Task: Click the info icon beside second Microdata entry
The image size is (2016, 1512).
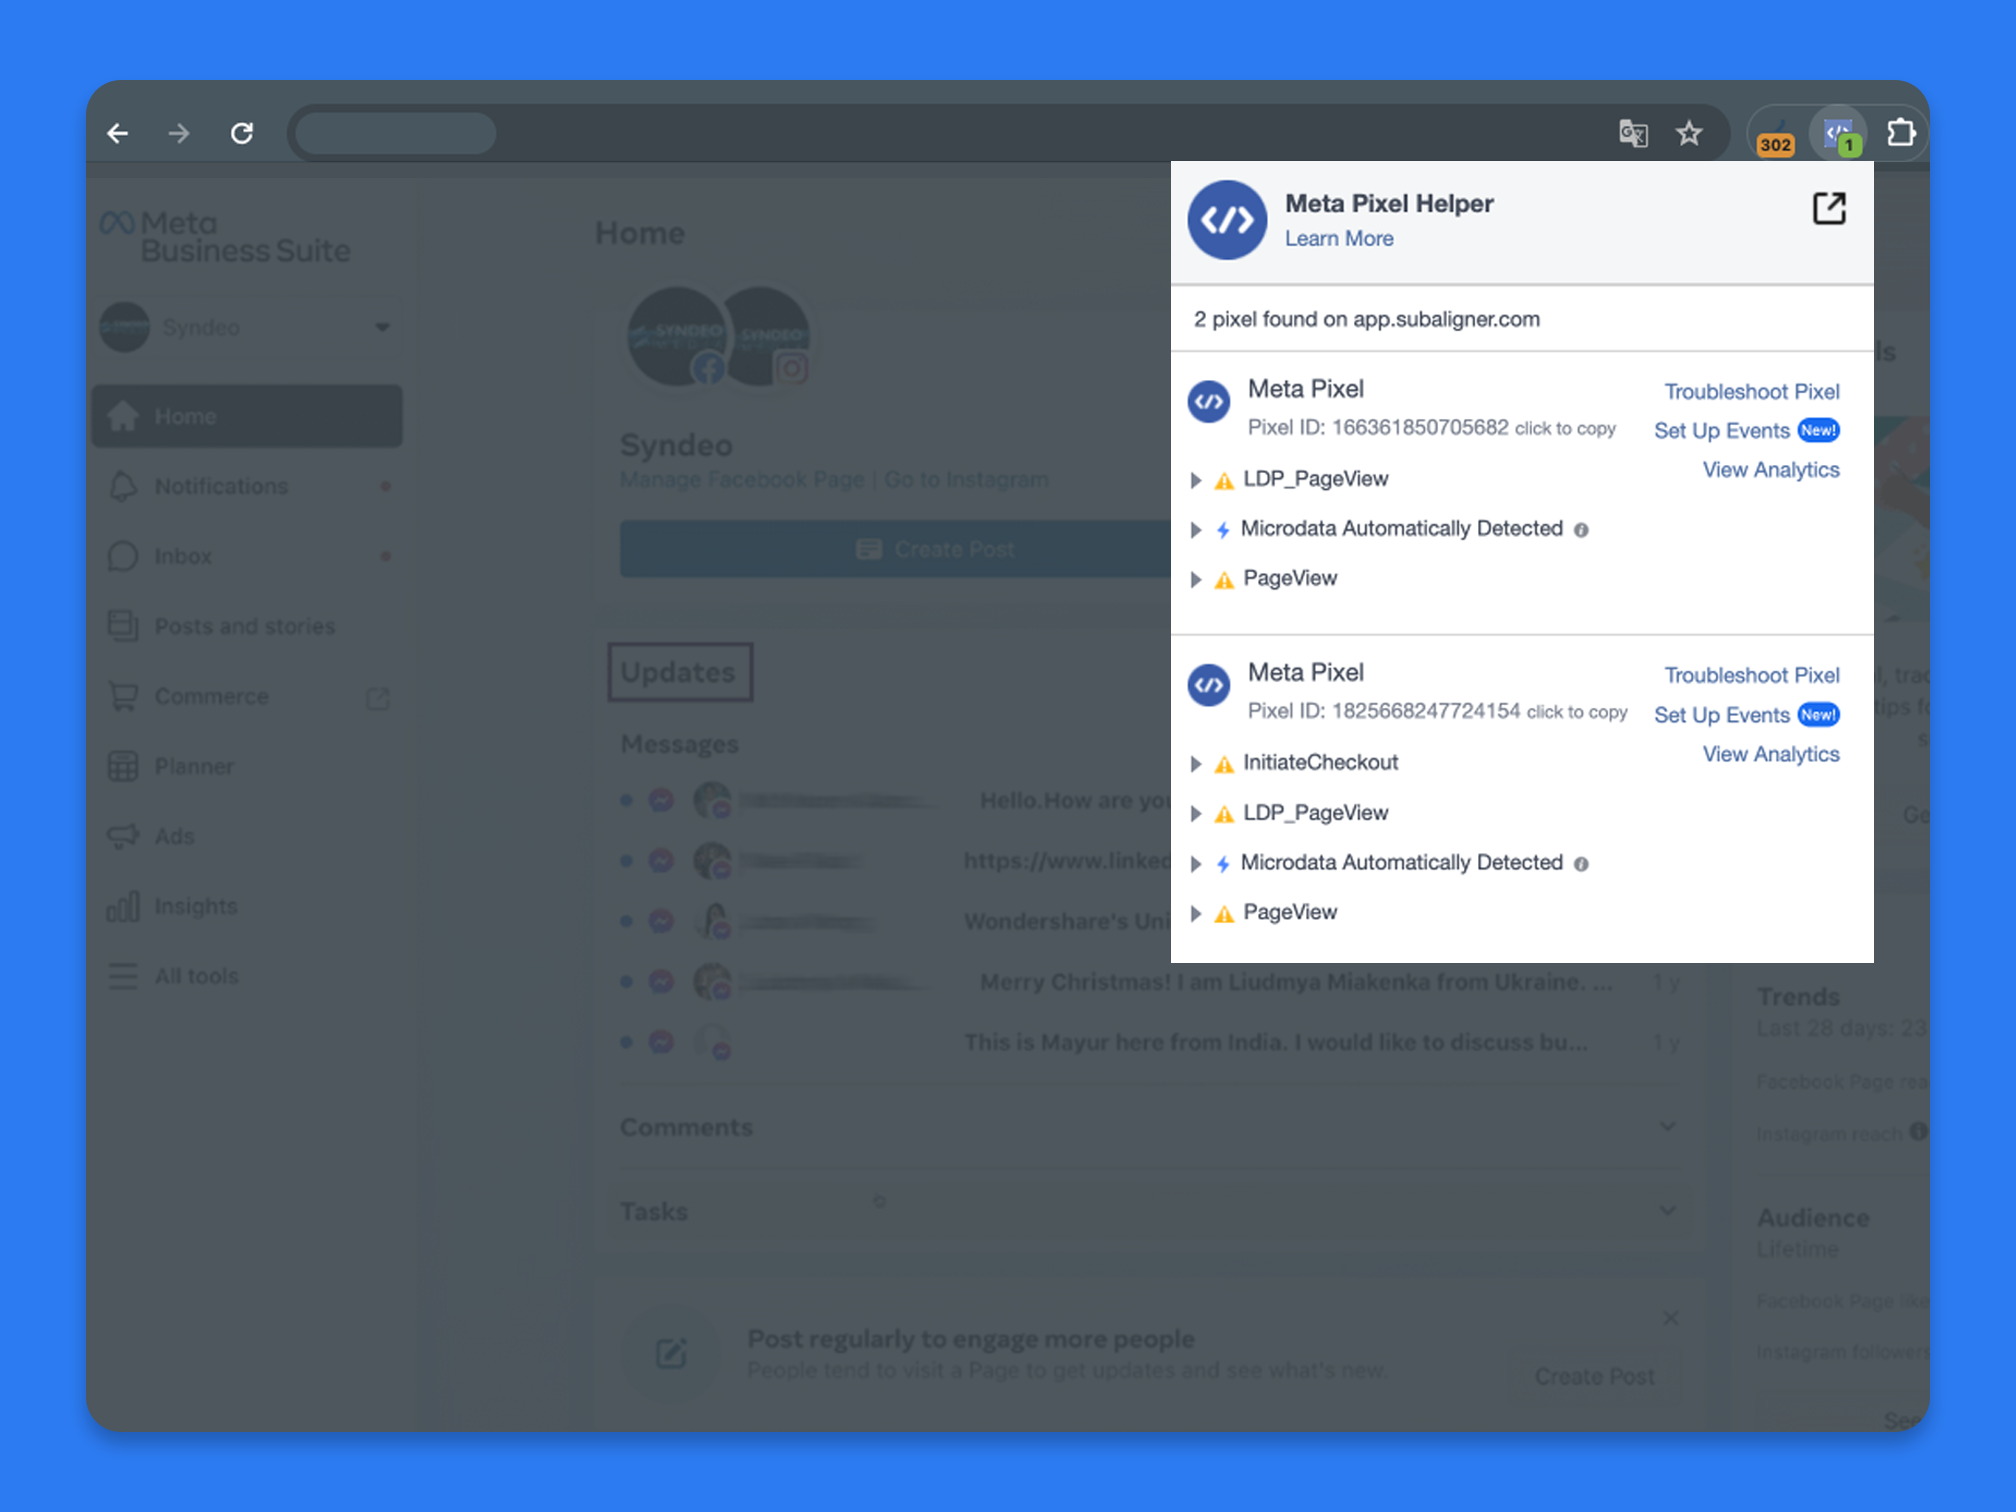Action: click(1581, 864)
